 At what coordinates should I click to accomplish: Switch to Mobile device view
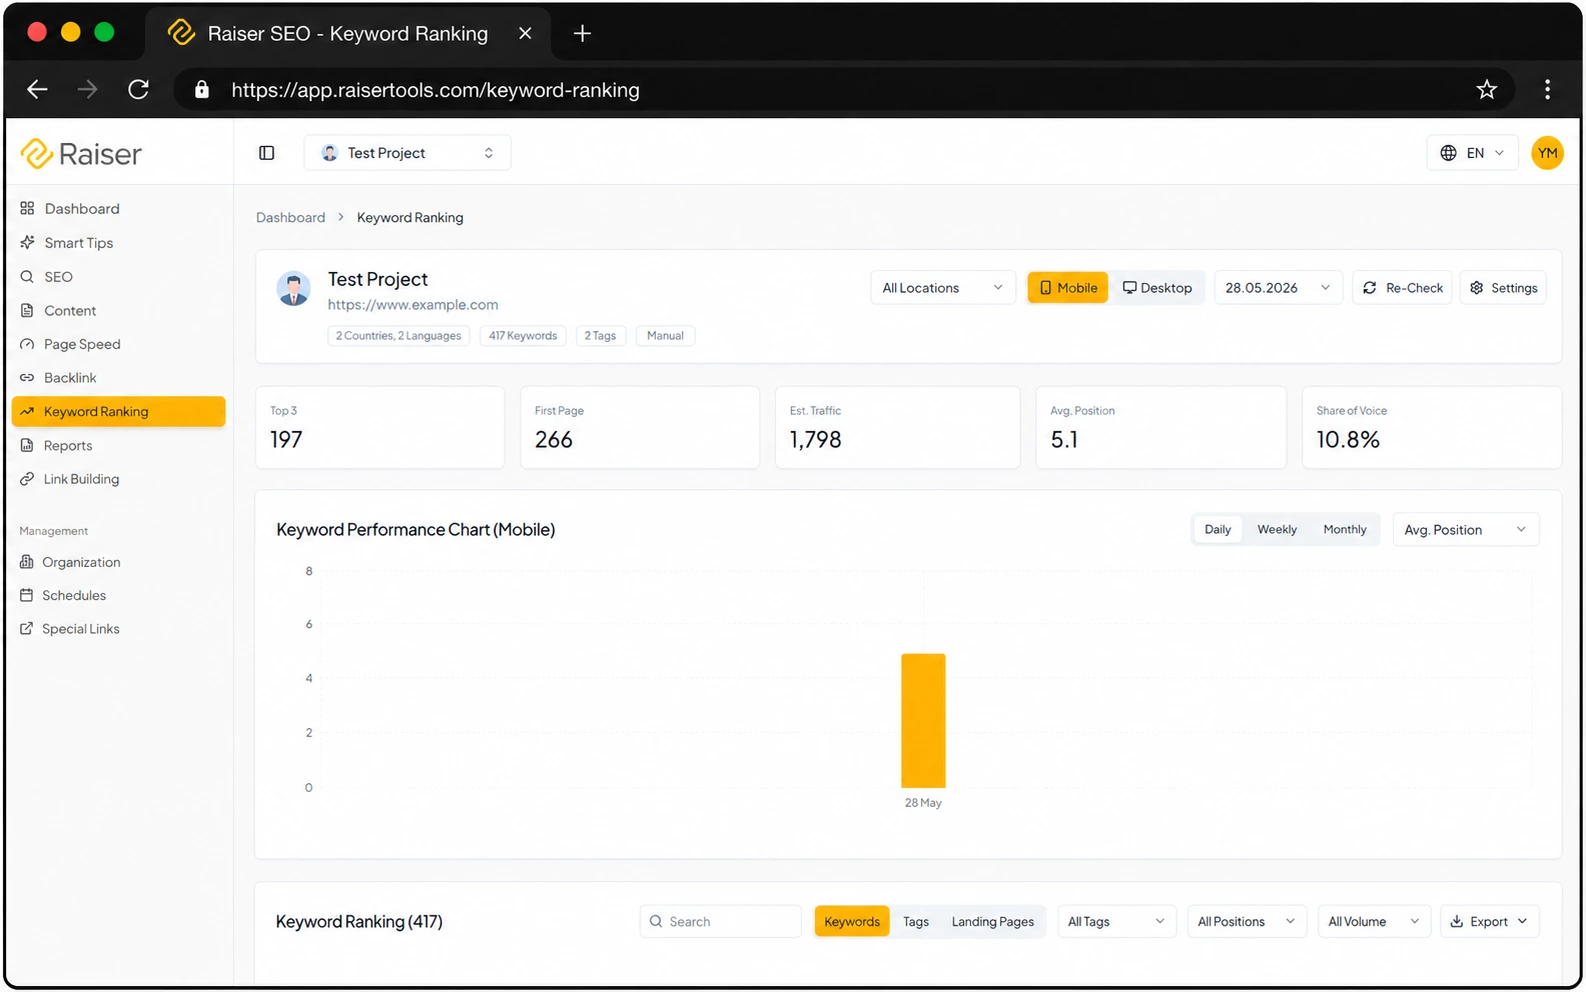click(x=1068, y=288)
